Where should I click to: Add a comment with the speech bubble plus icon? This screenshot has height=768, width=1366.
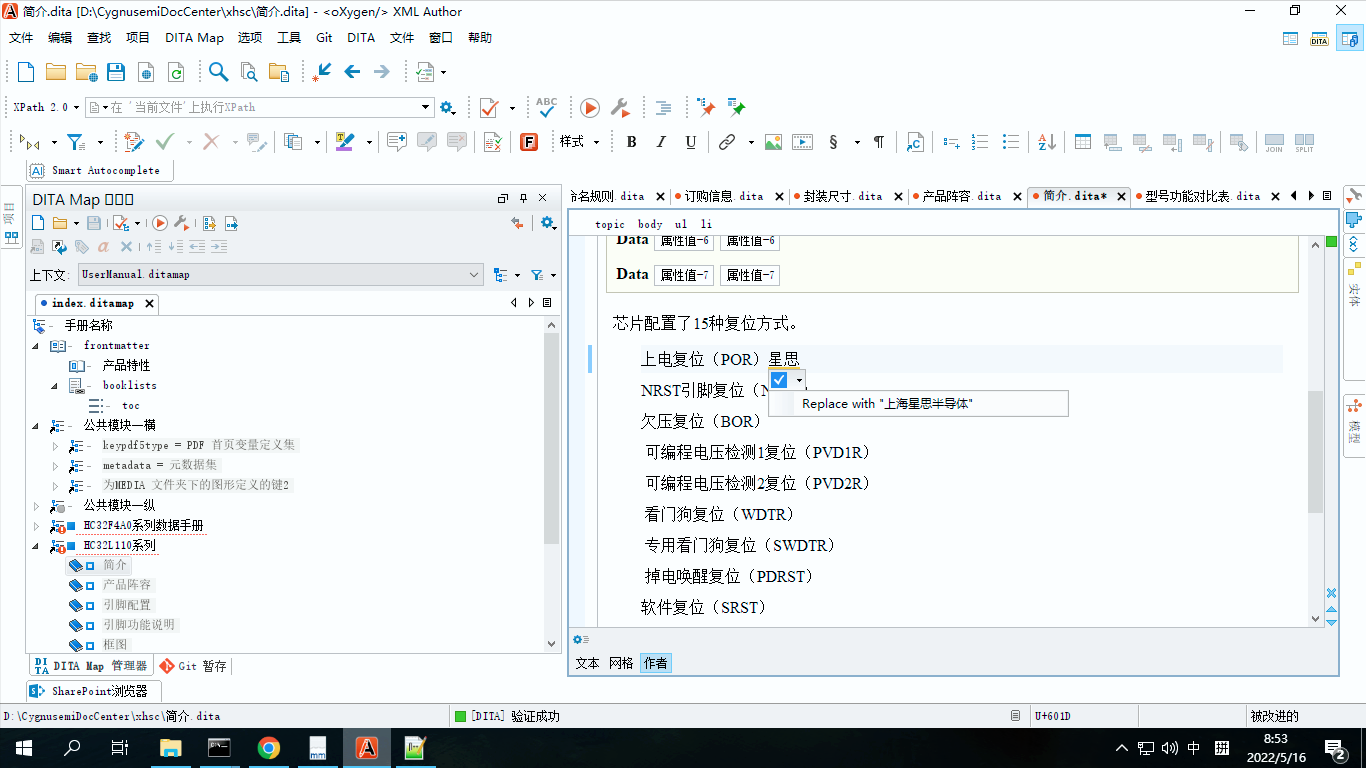pyautogui.click(x=397, y=142)
